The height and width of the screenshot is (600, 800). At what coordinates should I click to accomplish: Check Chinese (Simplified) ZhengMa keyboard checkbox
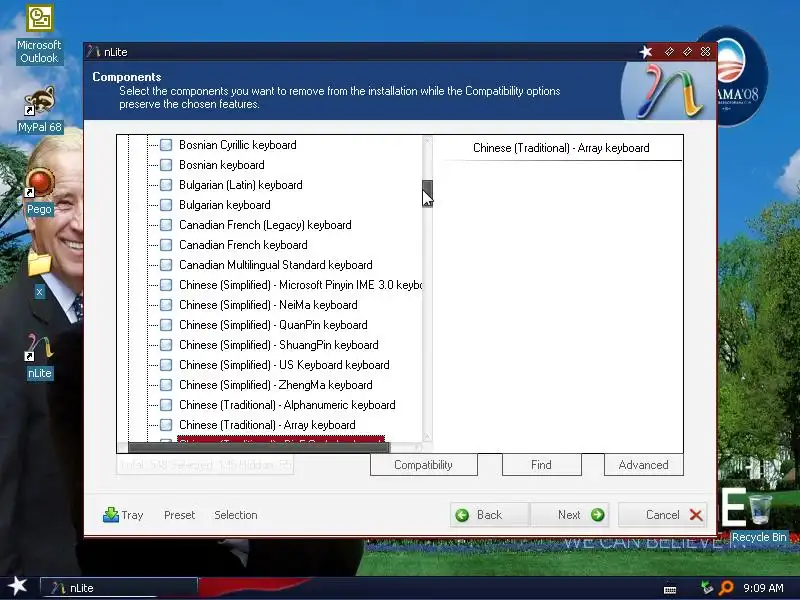pyautogui.click(x=166, y=385)
